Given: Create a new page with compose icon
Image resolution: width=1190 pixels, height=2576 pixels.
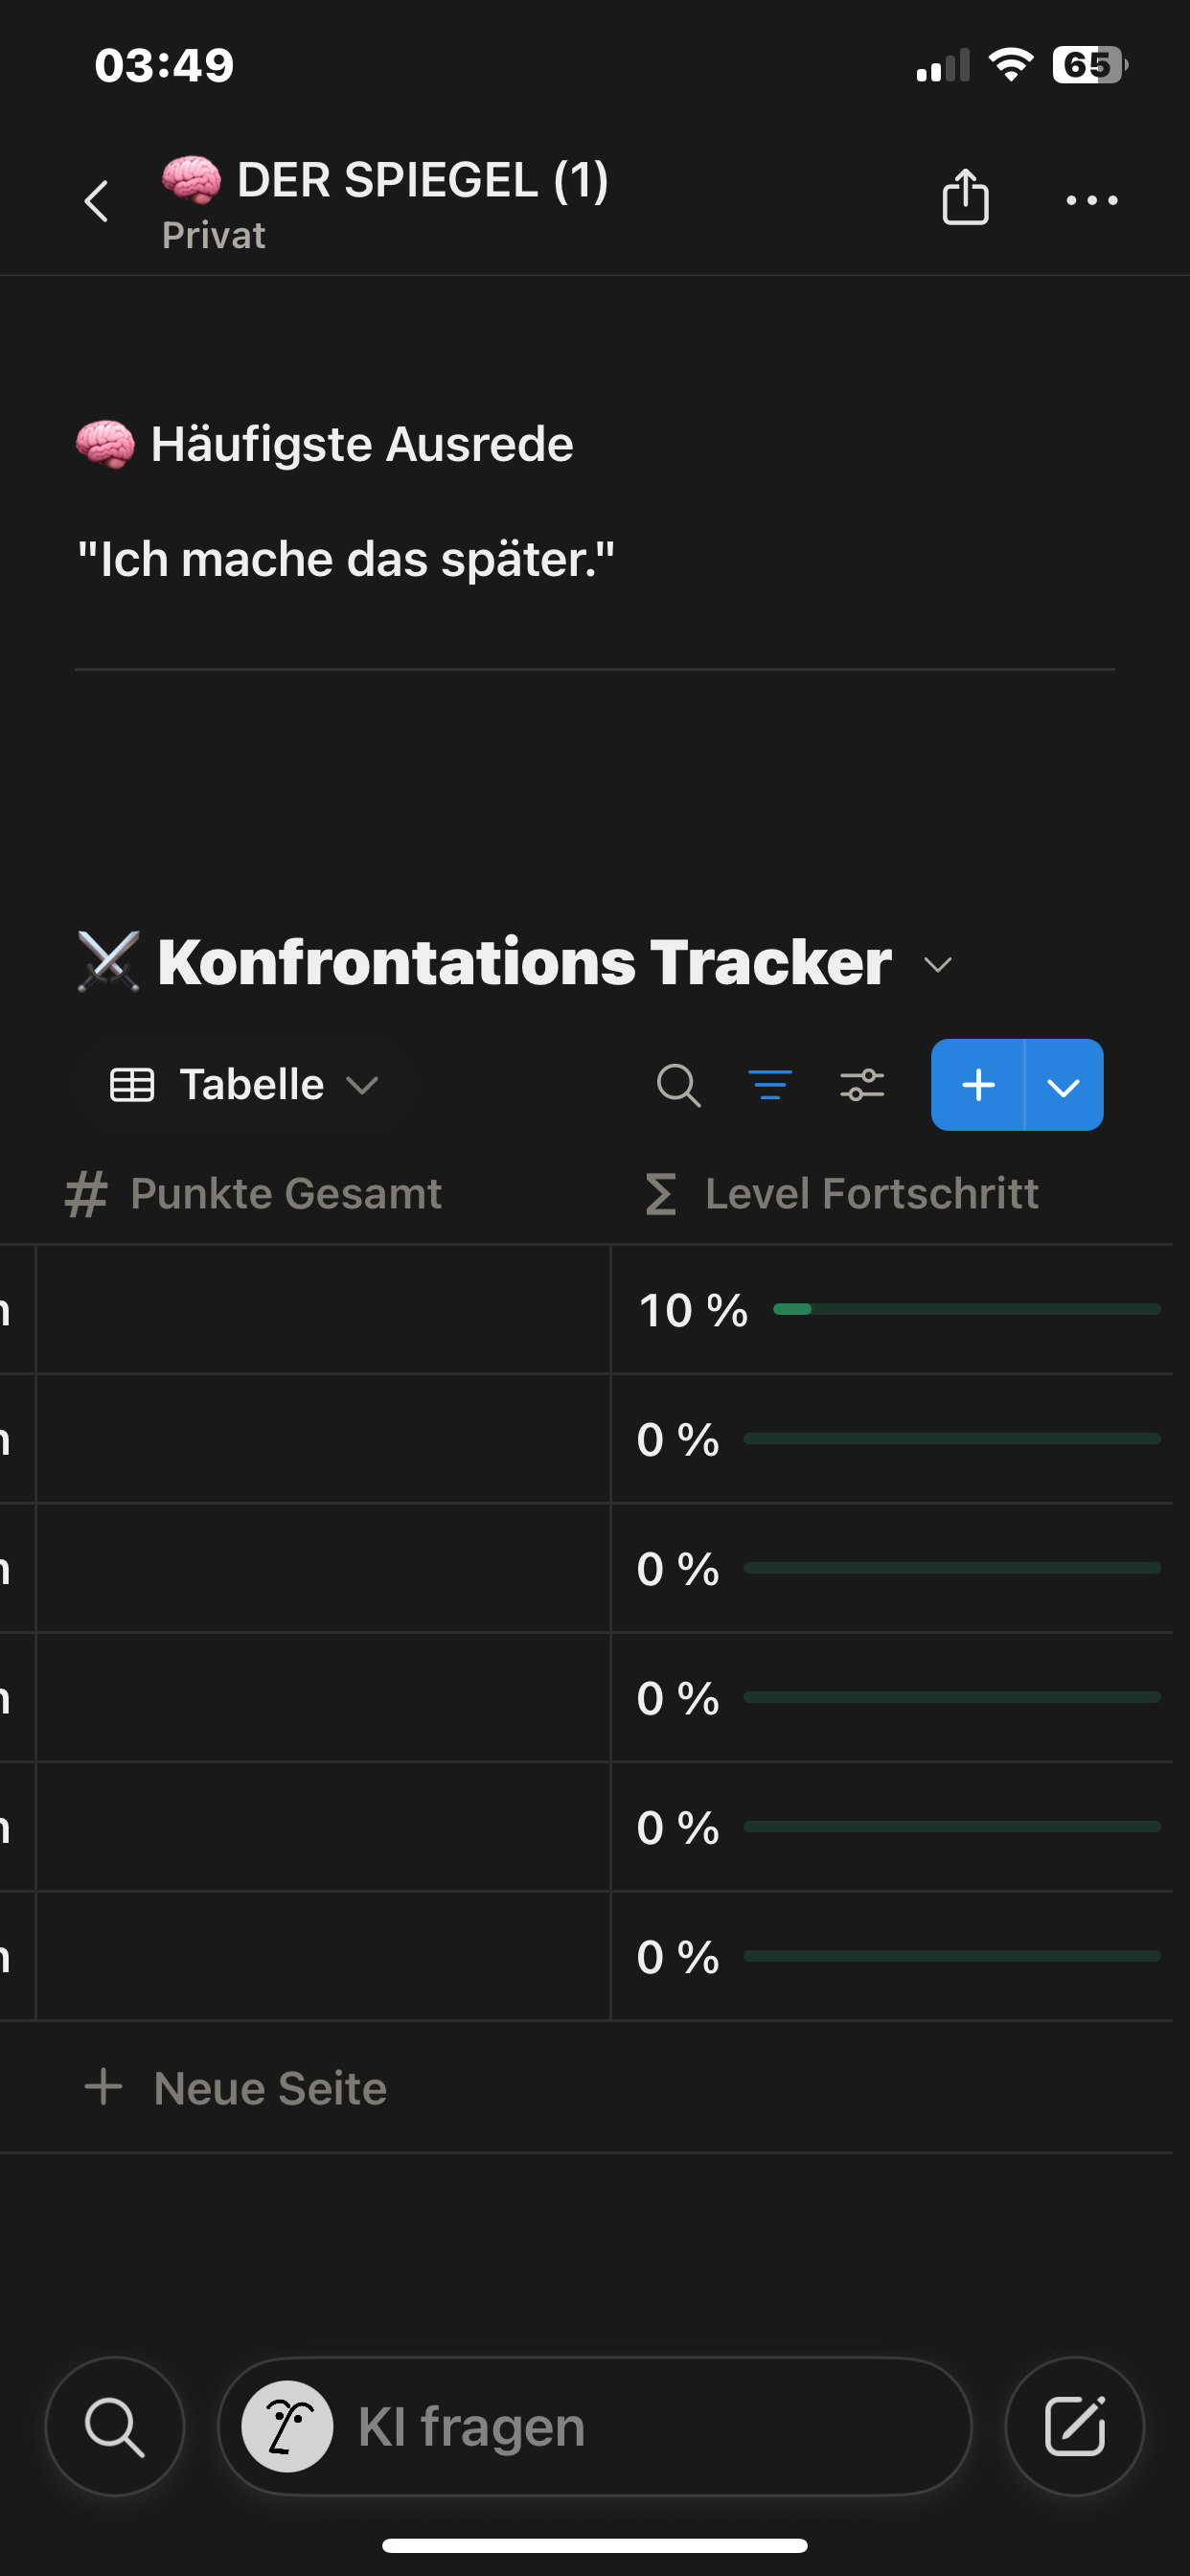Looking at the screenshot, I should [x=1074, y=2427].
